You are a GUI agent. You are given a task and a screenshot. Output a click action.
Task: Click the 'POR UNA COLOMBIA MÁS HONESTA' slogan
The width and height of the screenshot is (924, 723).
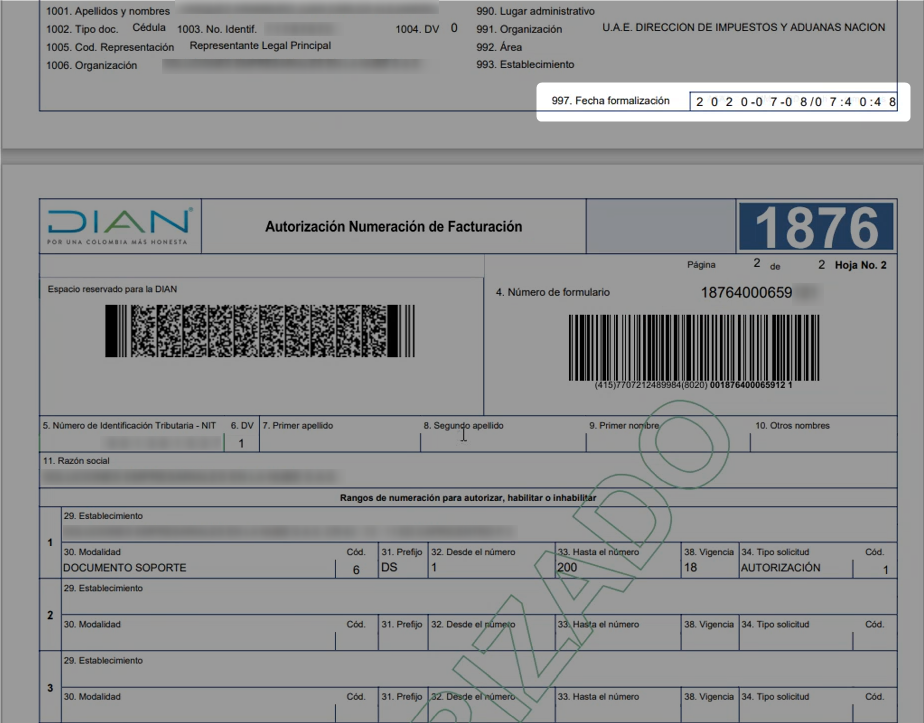(x=117, y=242)
